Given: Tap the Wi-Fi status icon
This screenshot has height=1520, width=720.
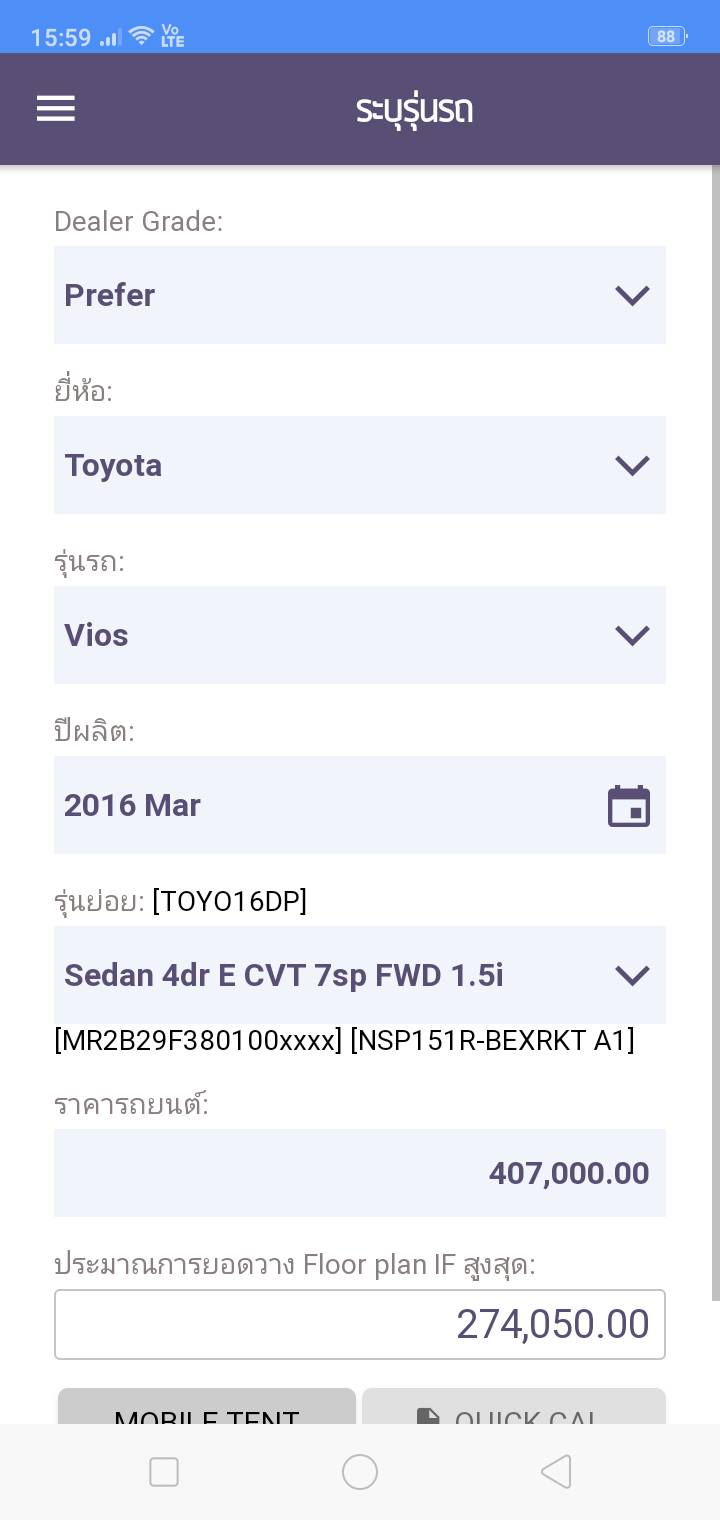Looking at the screenshot, I should tap(141, 37).
